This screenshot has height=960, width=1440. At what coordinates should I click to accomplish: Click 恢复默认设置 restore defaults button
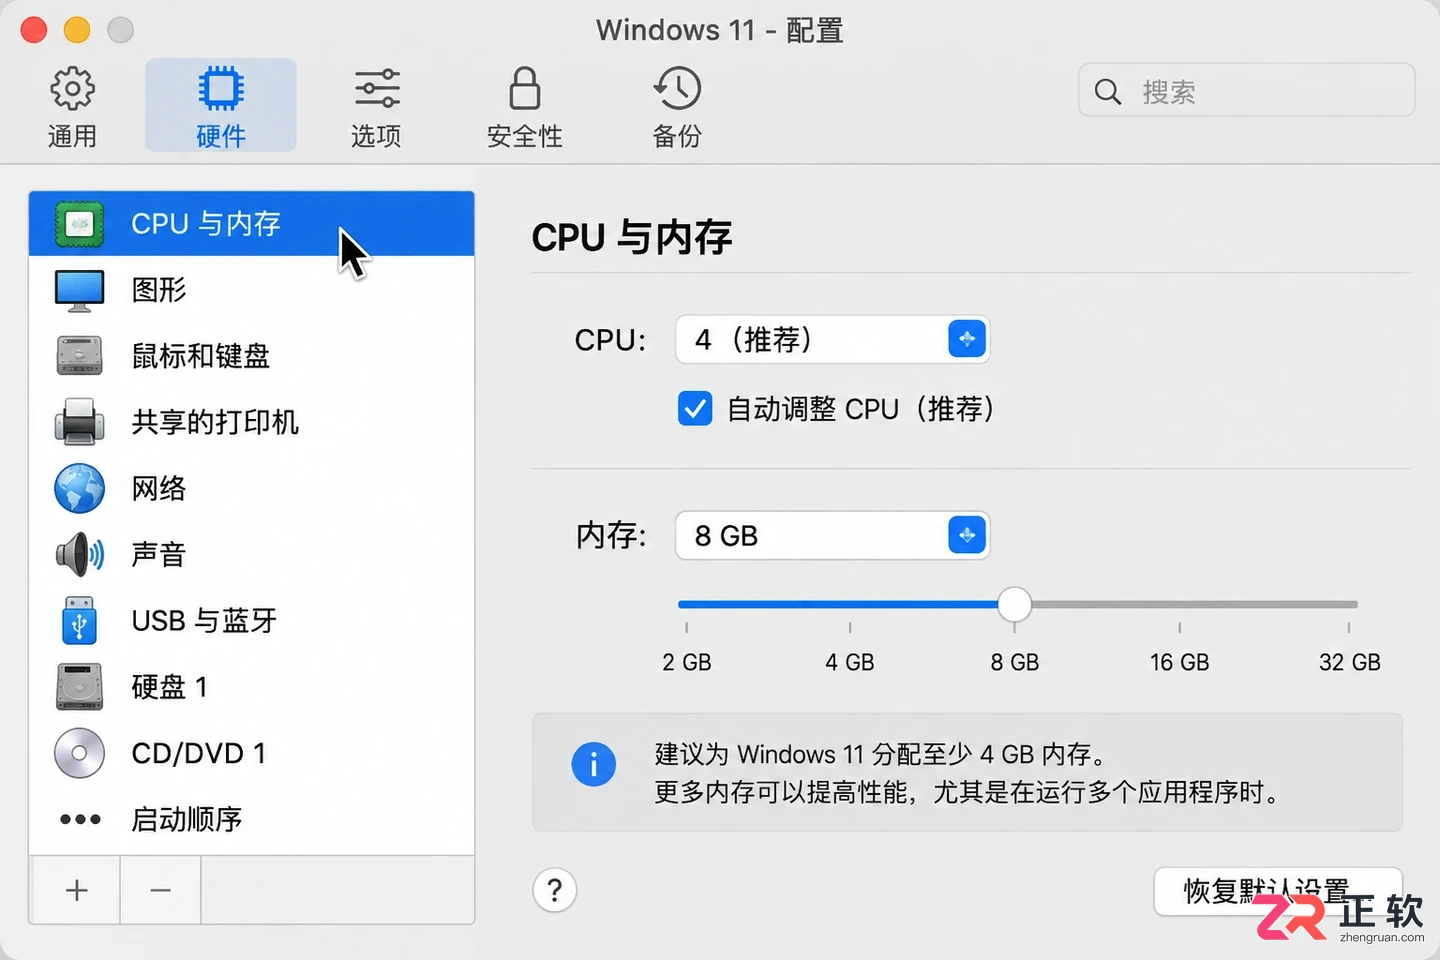click(x=1277, y=891)
